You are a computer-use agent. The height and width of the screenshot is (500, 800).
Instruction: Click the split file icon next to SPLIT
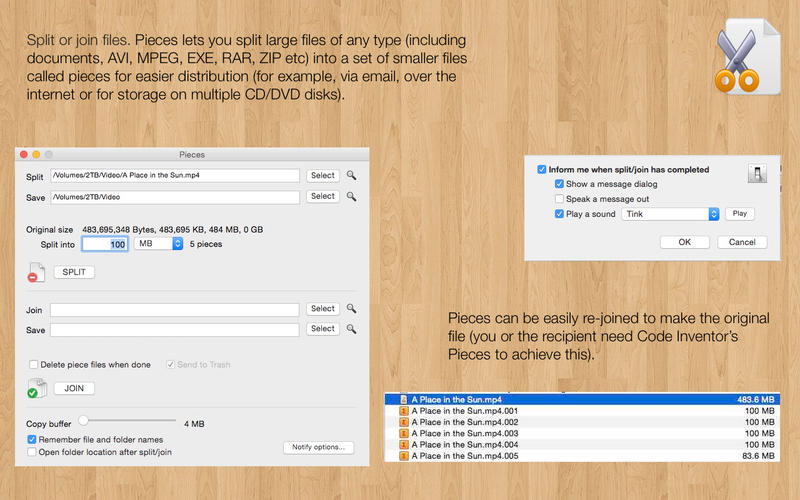click(x=36, y=271)
